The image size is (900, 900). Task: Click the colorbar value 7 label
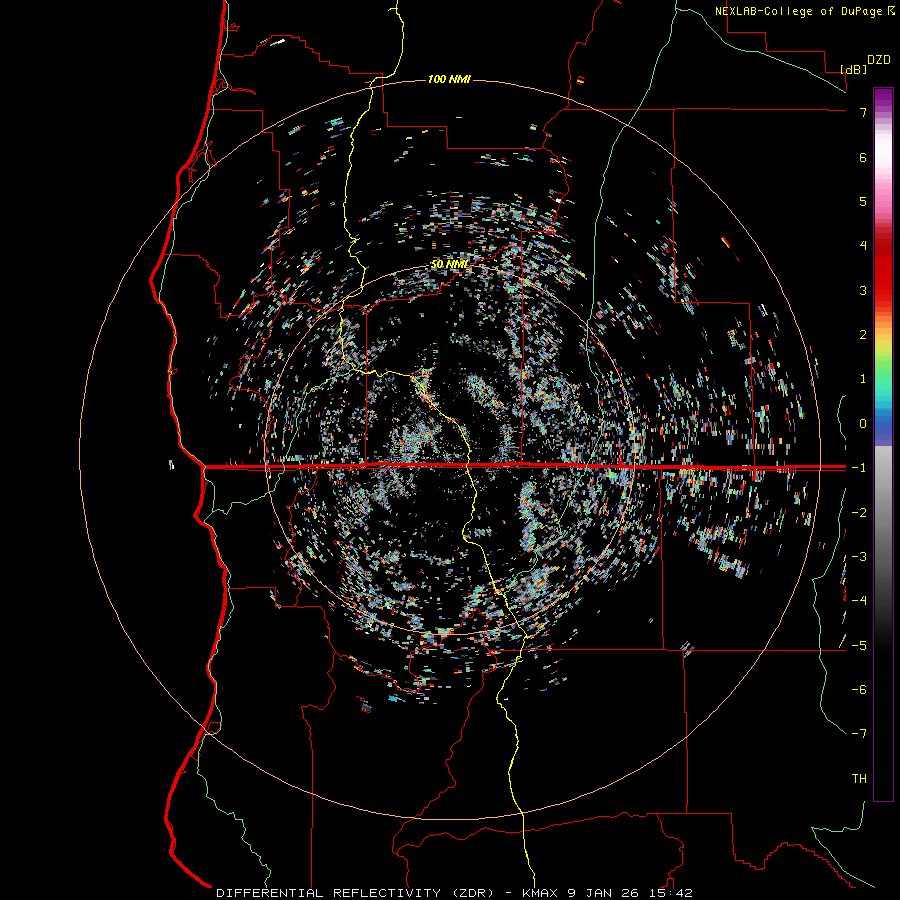[863, 112]
